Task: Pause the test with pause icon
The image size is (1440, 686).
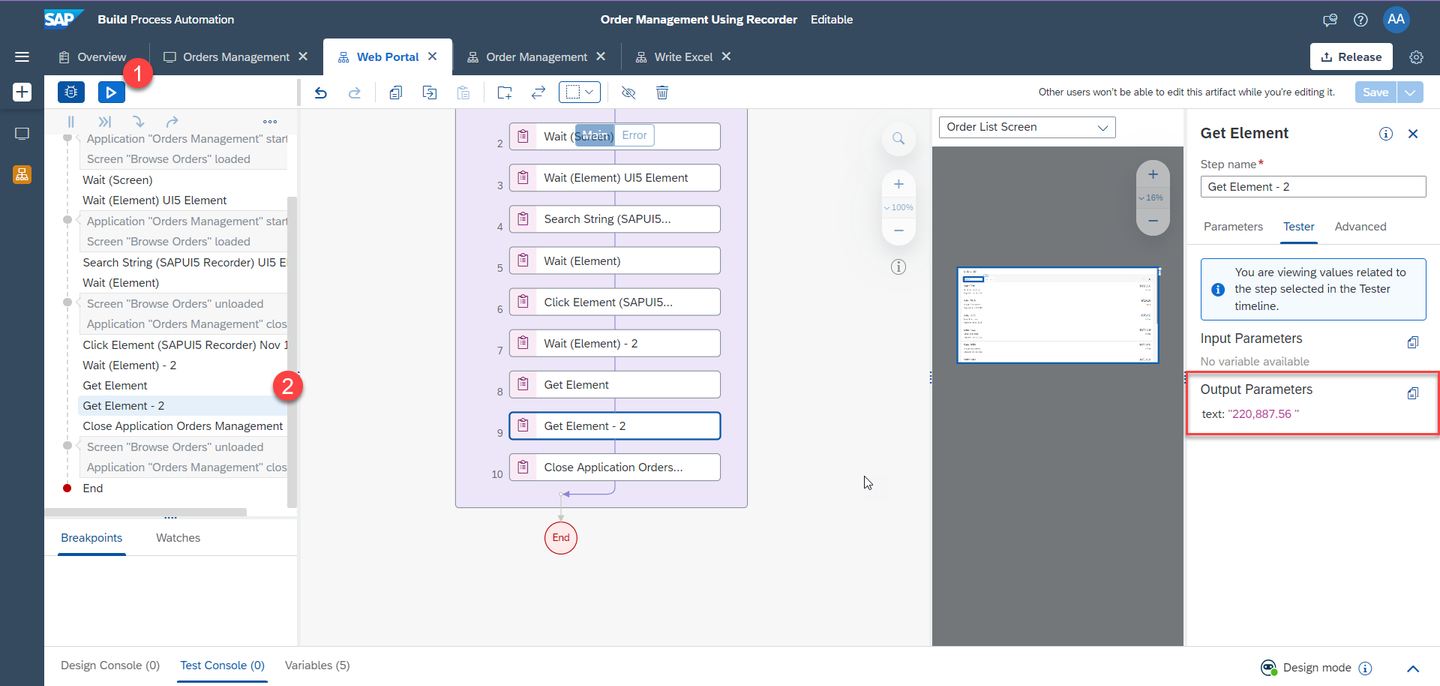Action: coord(71,122)
